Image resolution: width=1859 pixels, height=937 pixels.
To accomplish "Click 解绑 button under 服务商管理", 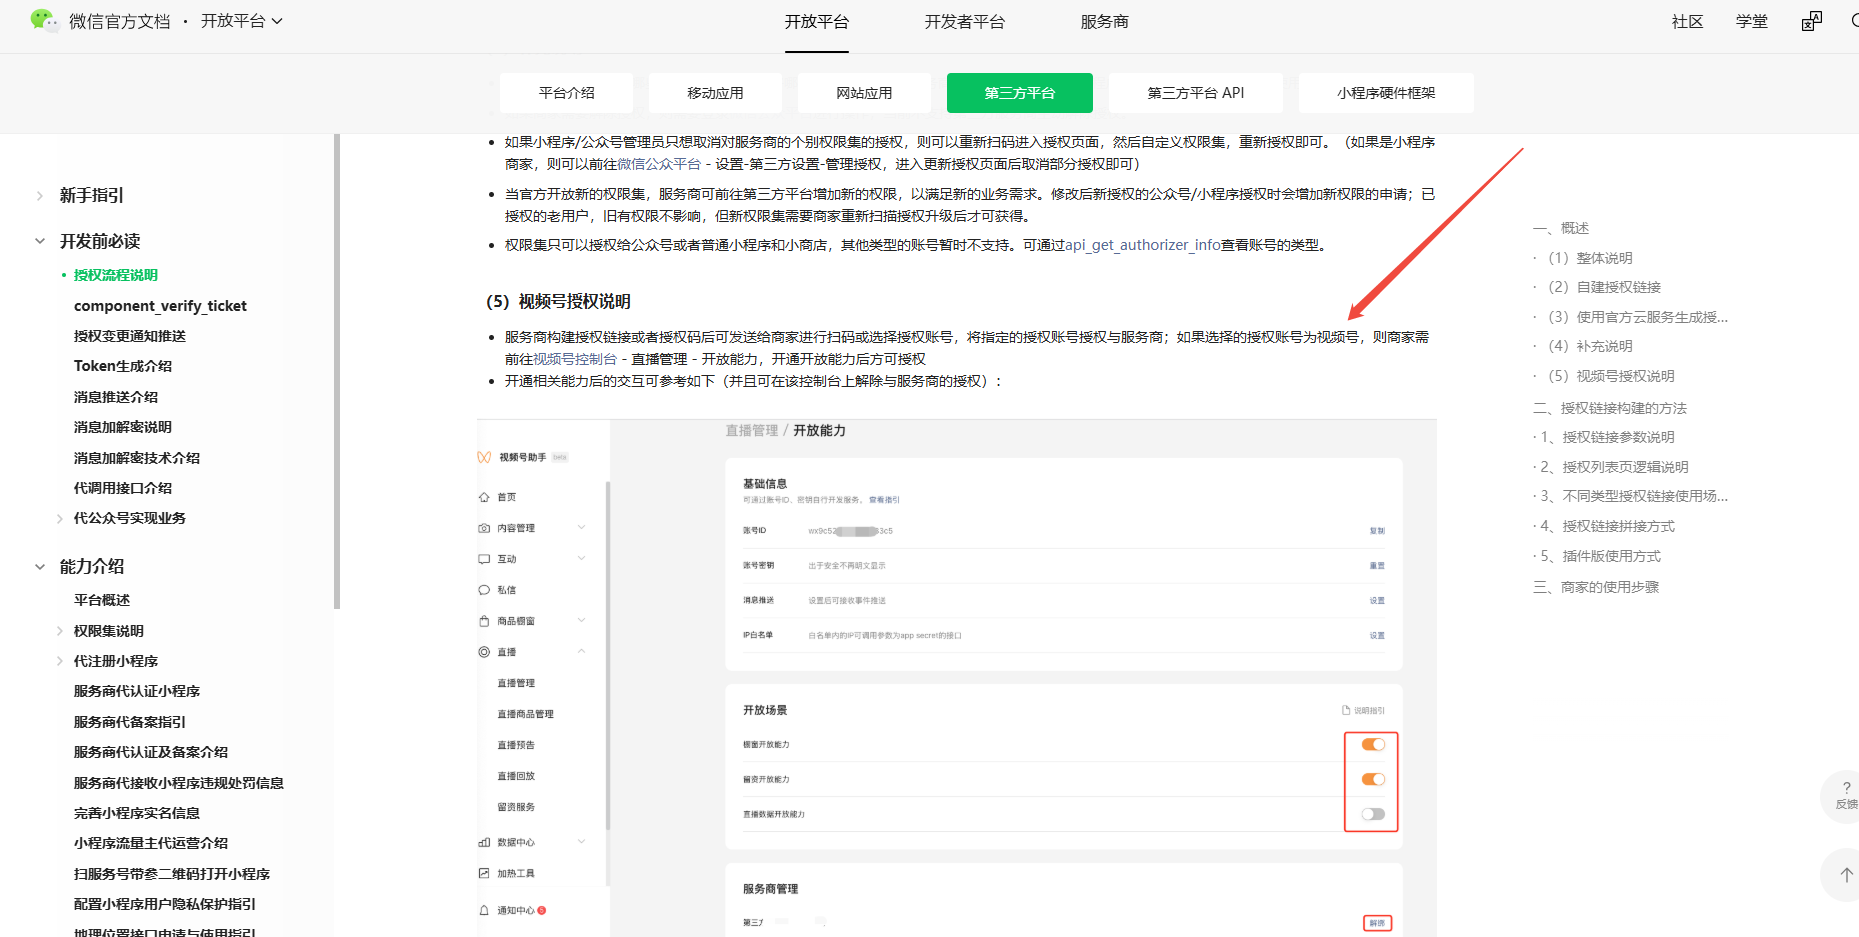I will [1377, 923].
